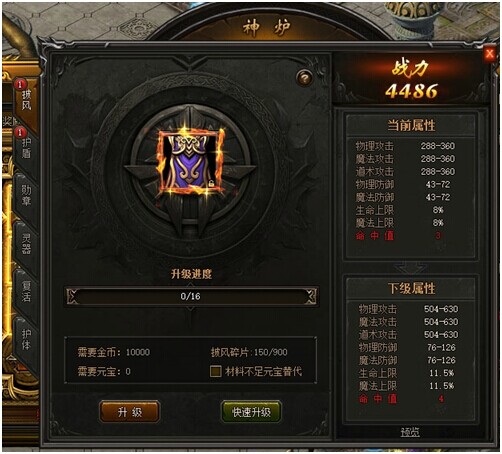
Task: Open the 勋章 tab
Action: (26, 196)
